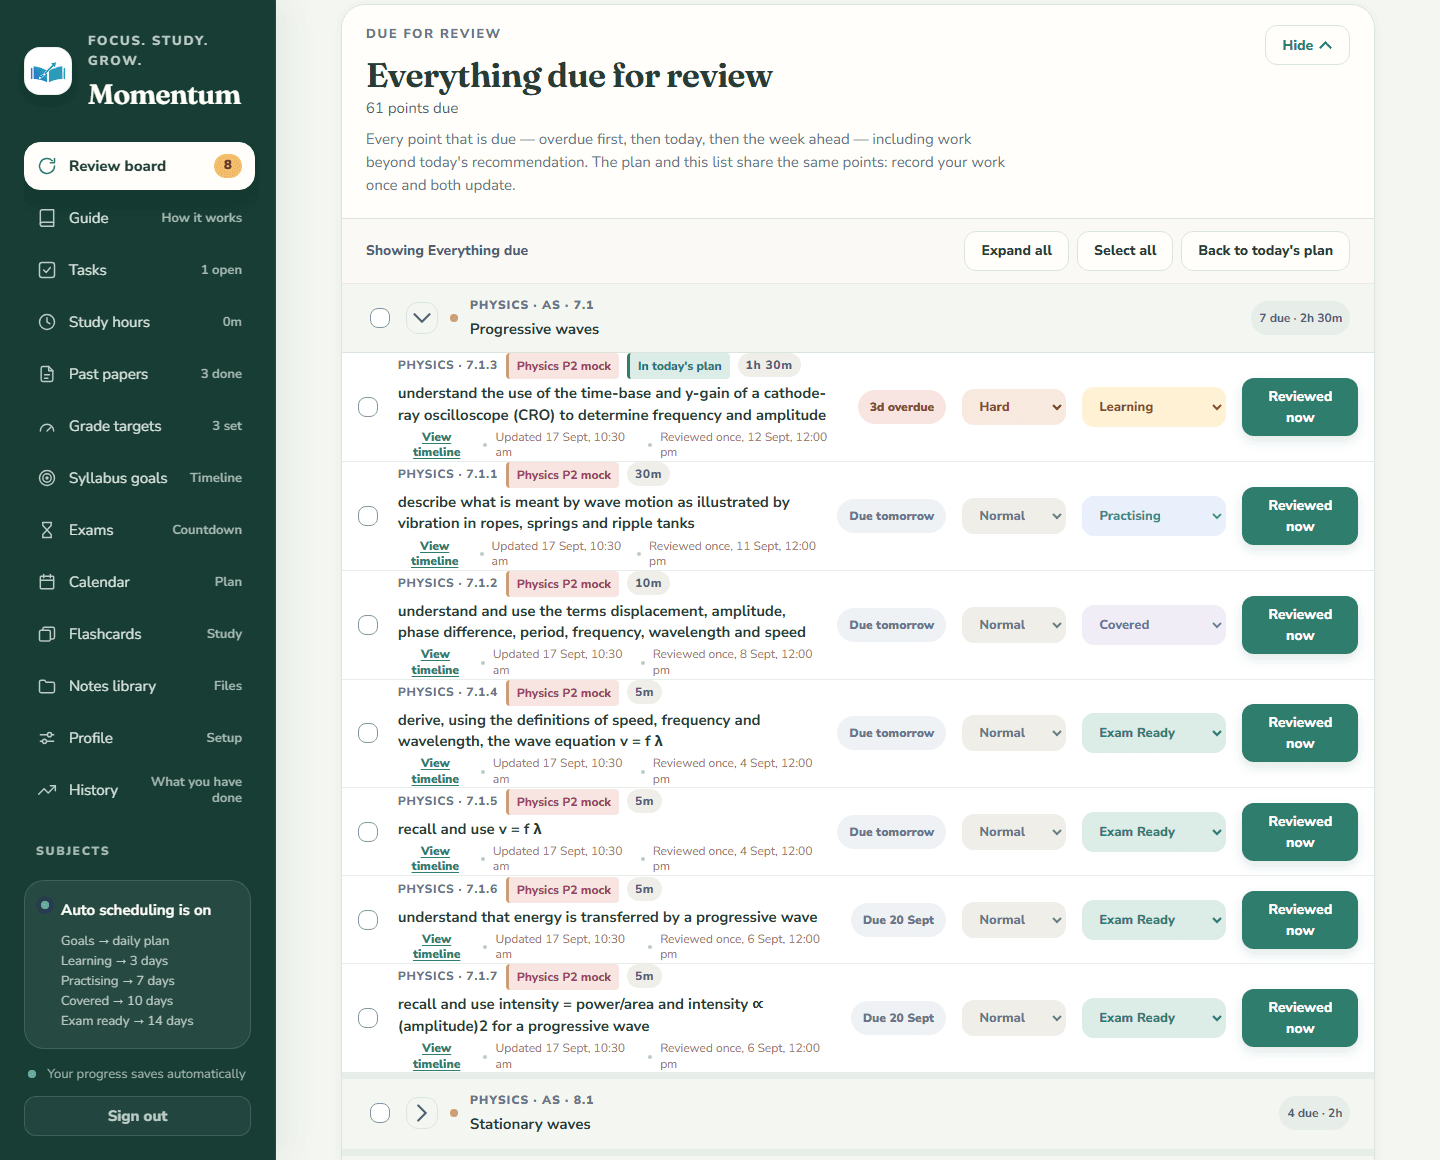Click the Profile sliders icon
The image size is (1440, 1160).
point(47,738)
